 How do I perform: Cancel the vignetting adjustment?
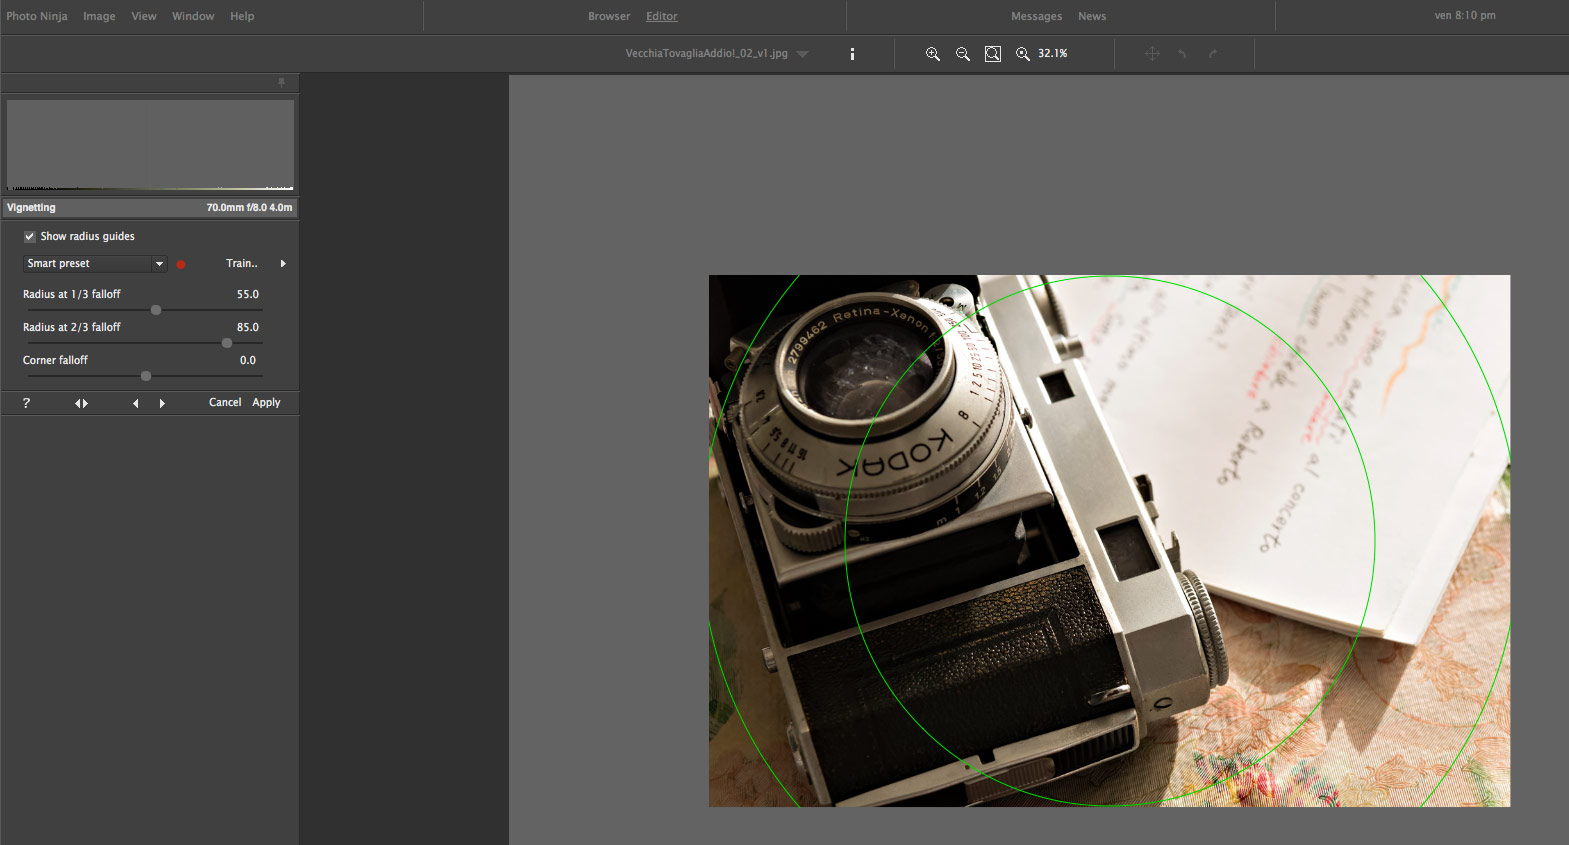225,403
